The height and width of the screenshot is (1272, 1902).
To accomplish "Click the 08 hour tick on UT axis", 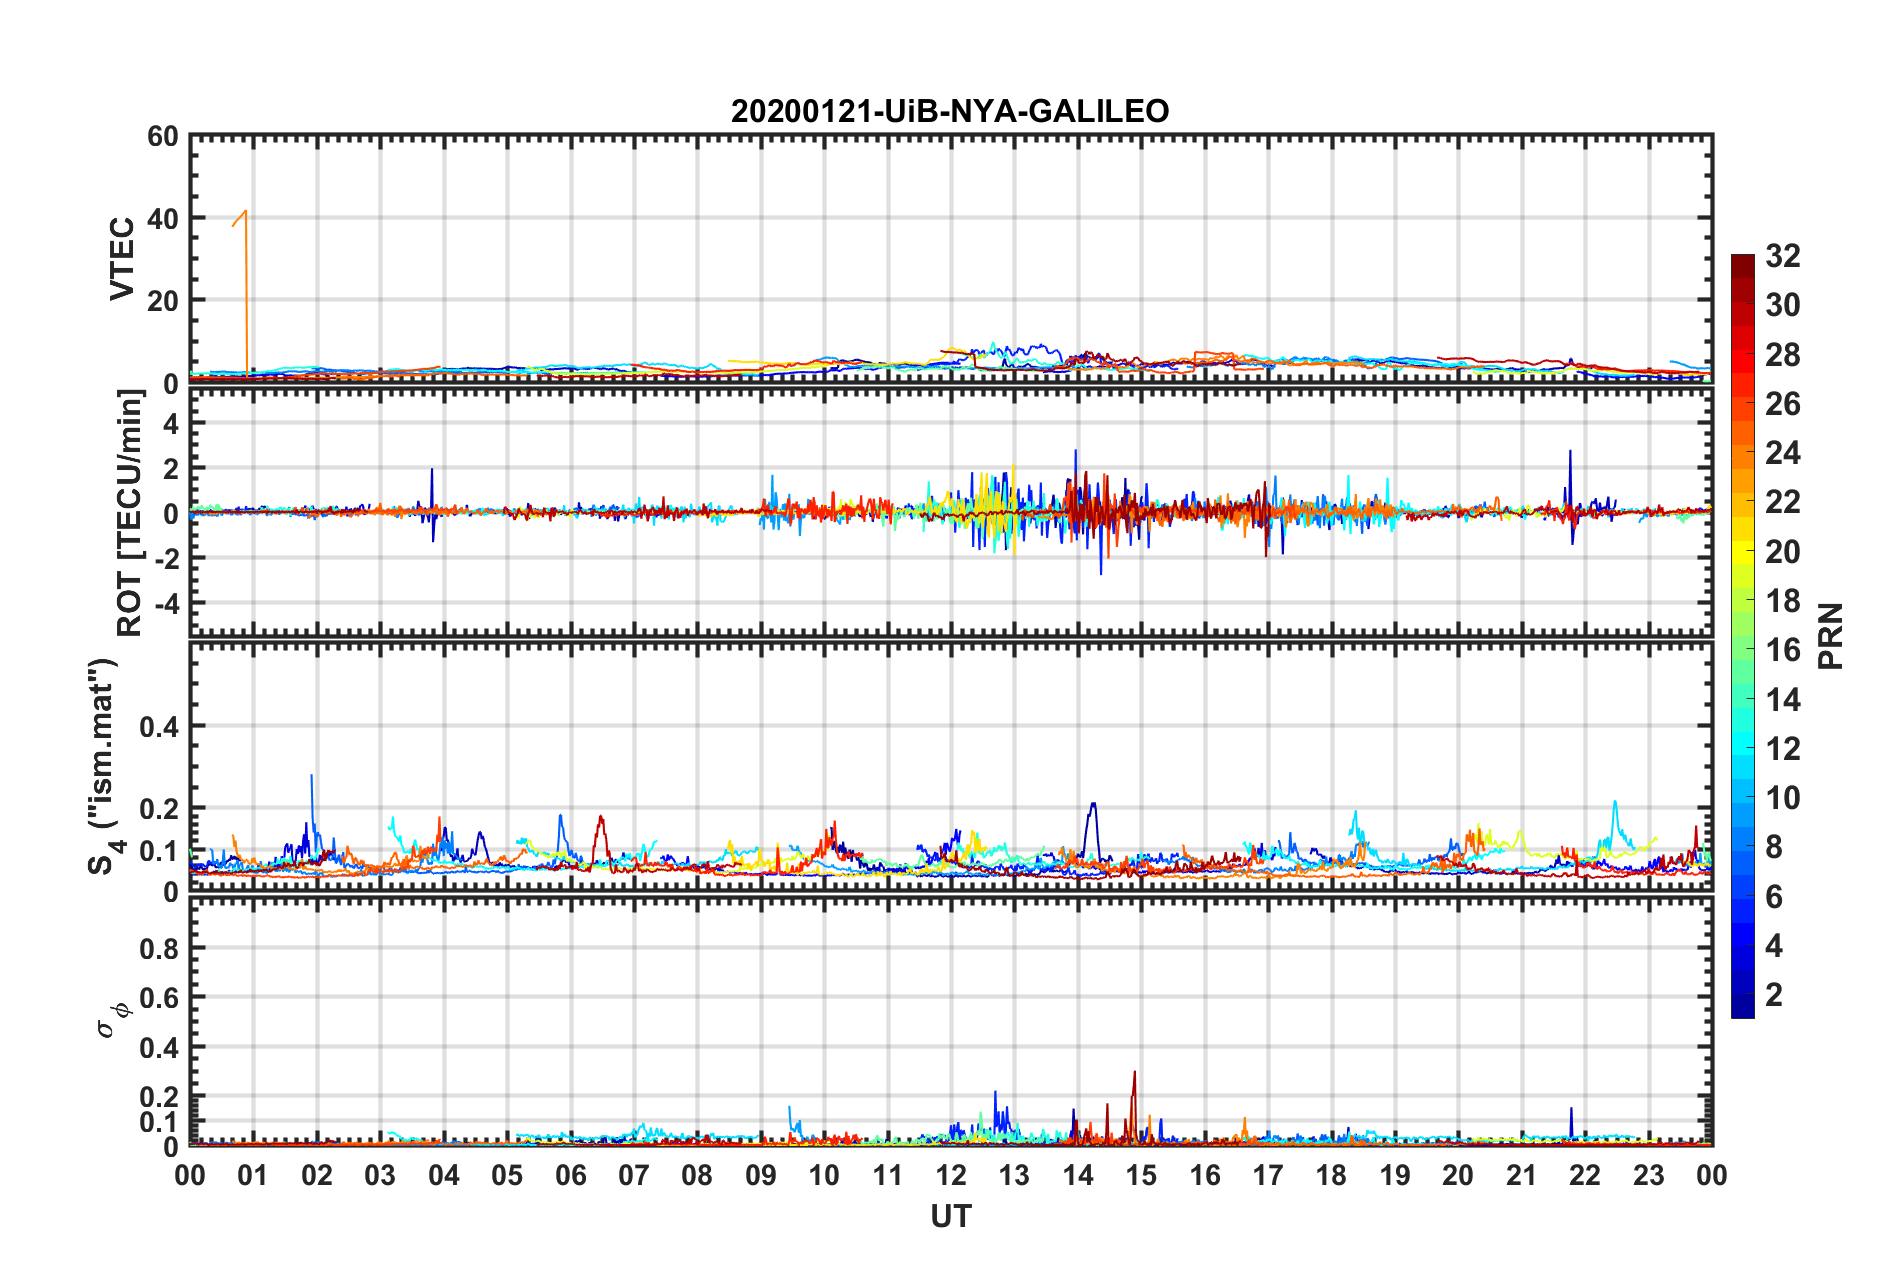I will tap(697, 1175).
